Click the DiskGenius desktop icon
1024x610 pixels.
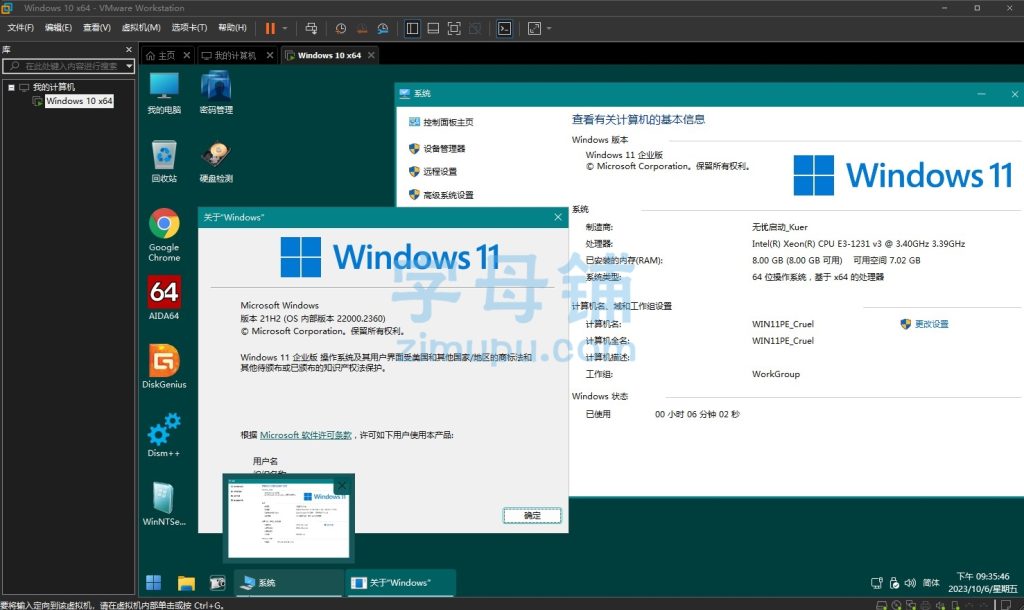164,366
